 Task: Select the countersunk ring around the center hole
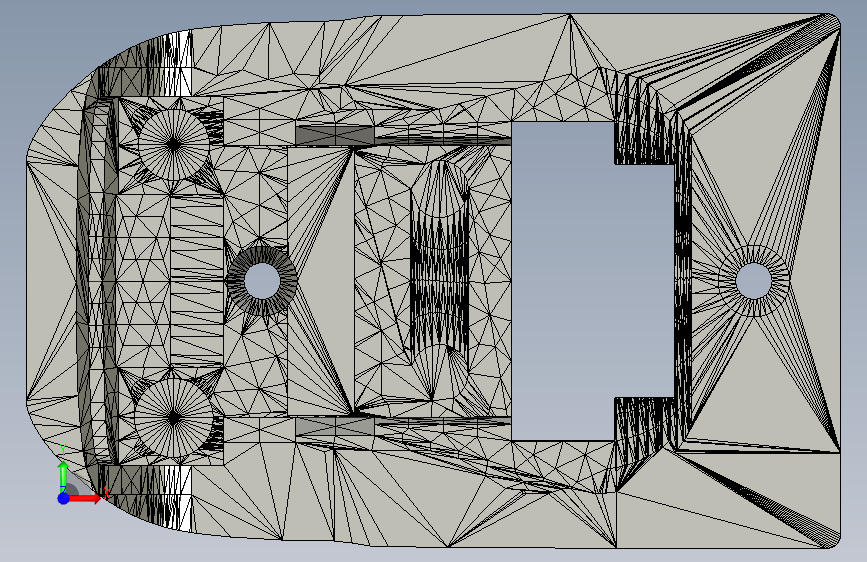coord(262,280)
